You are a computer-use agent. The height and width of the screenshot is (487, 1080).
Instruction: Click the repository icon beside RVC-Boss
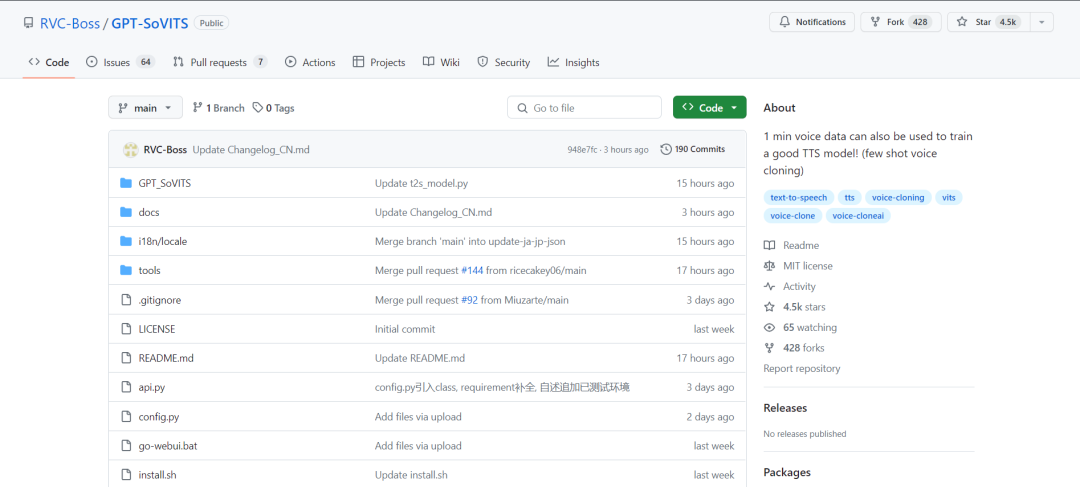click(x=28, y=23)
